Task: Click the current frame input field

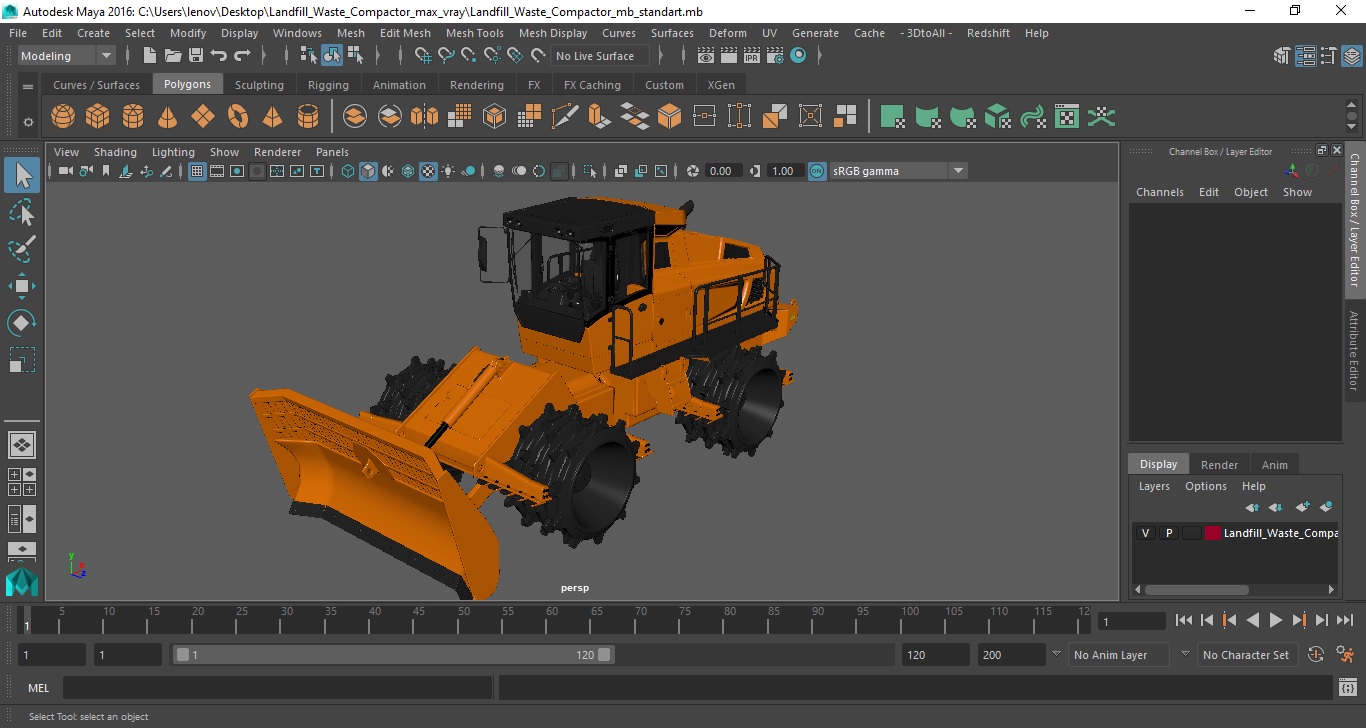Action: click(x=1132, y=621)
